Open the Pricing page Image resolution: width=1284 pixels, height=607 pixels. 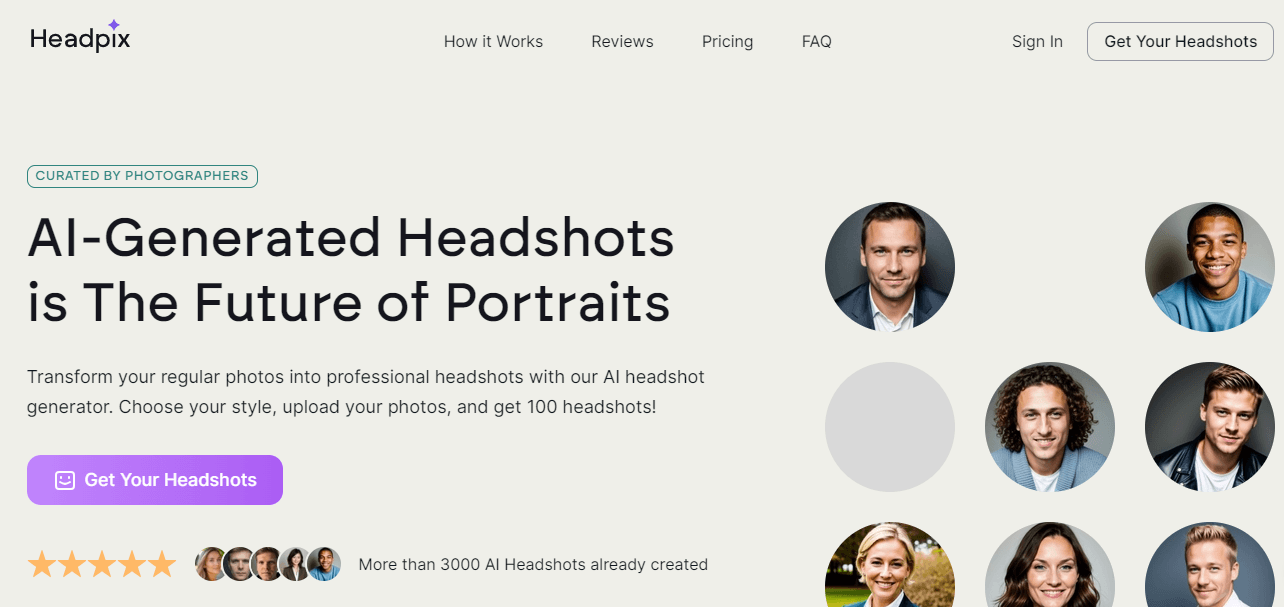[727, 42]
